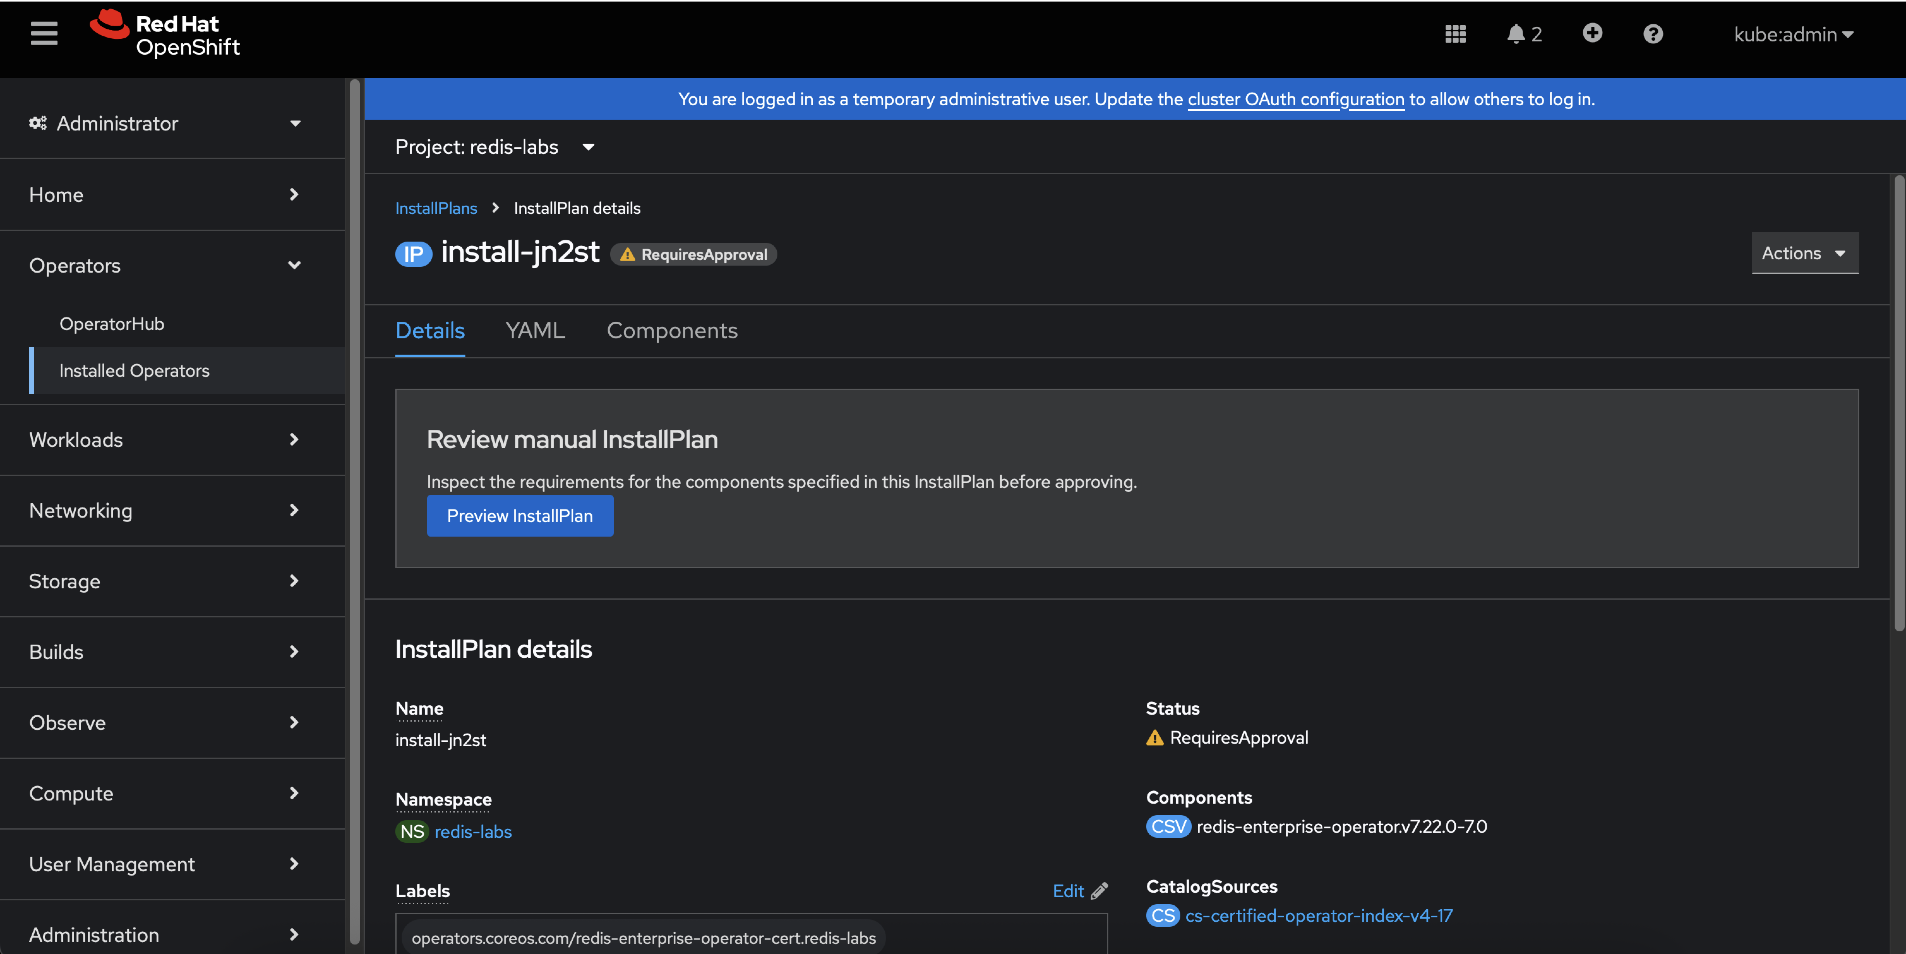
Task: Open the Project redis-labs selector
Action: (495, 147)
